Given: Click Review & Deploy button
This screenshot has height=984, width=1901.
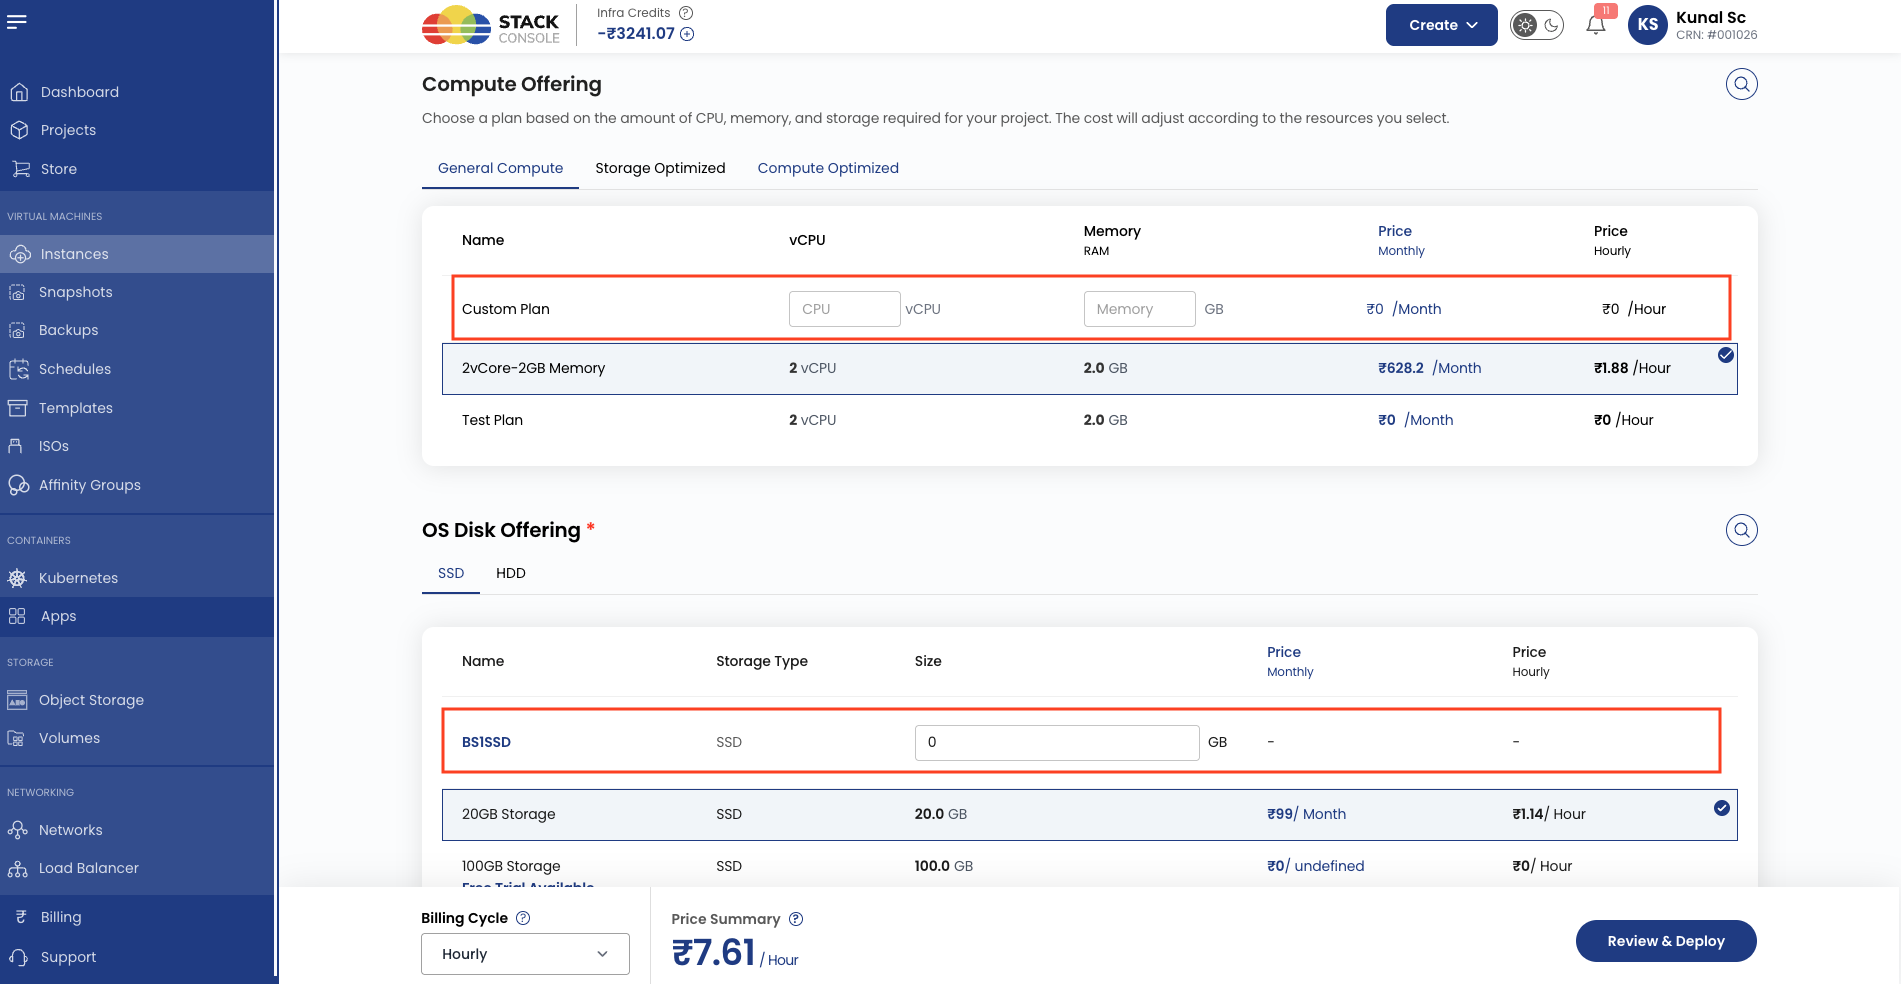Looking at the screenshot, I should click(x=1666, y=941).
